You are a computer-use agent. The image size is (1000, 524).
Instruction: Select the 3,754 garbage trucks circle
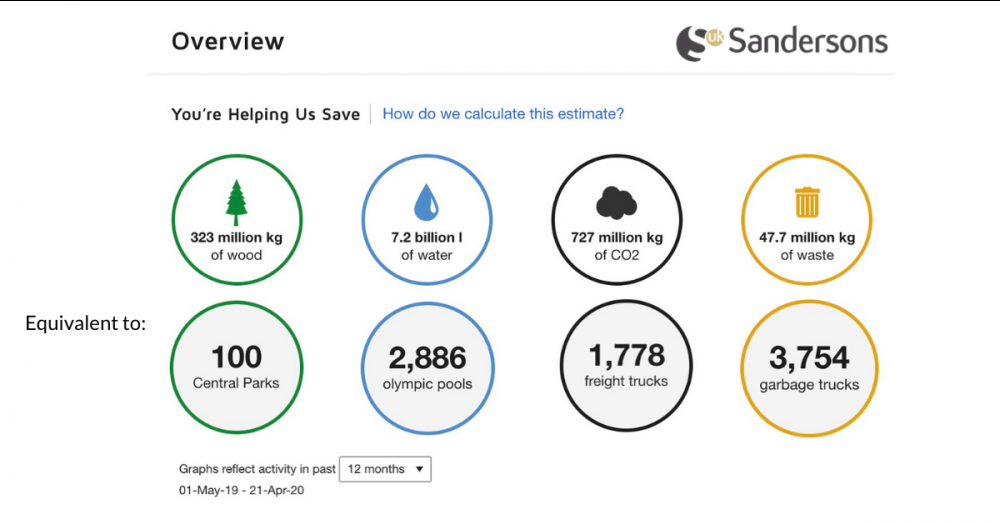tap(809, 368)
